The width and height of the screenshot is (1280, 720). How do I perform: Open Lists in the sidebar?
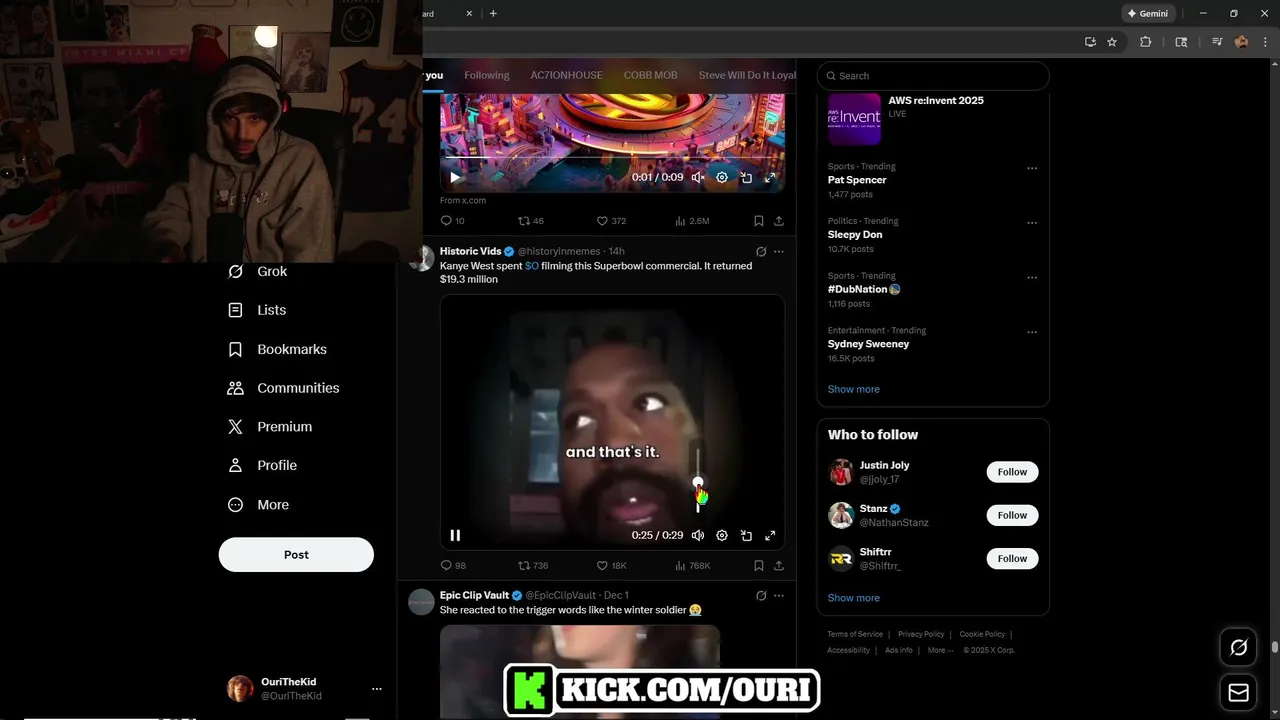tap(258, 310)
